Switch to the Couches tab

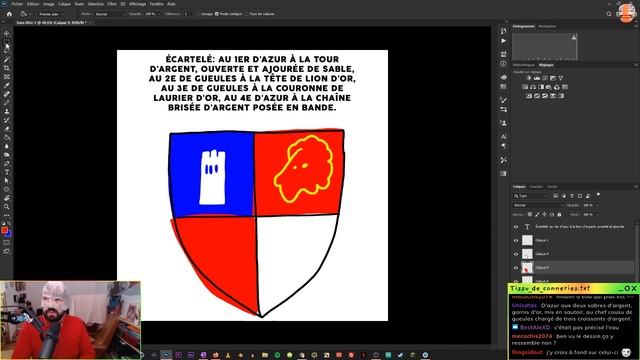pos(536,187)
